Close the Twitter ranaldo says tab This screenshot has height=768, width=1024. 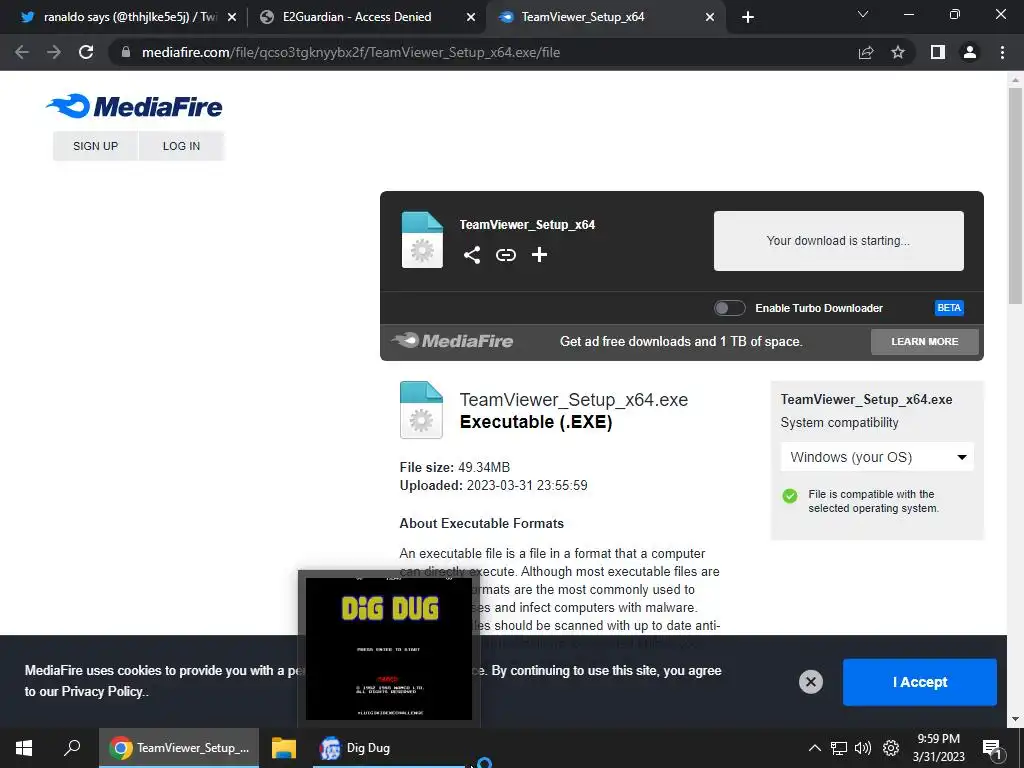[x=232, y=17]
